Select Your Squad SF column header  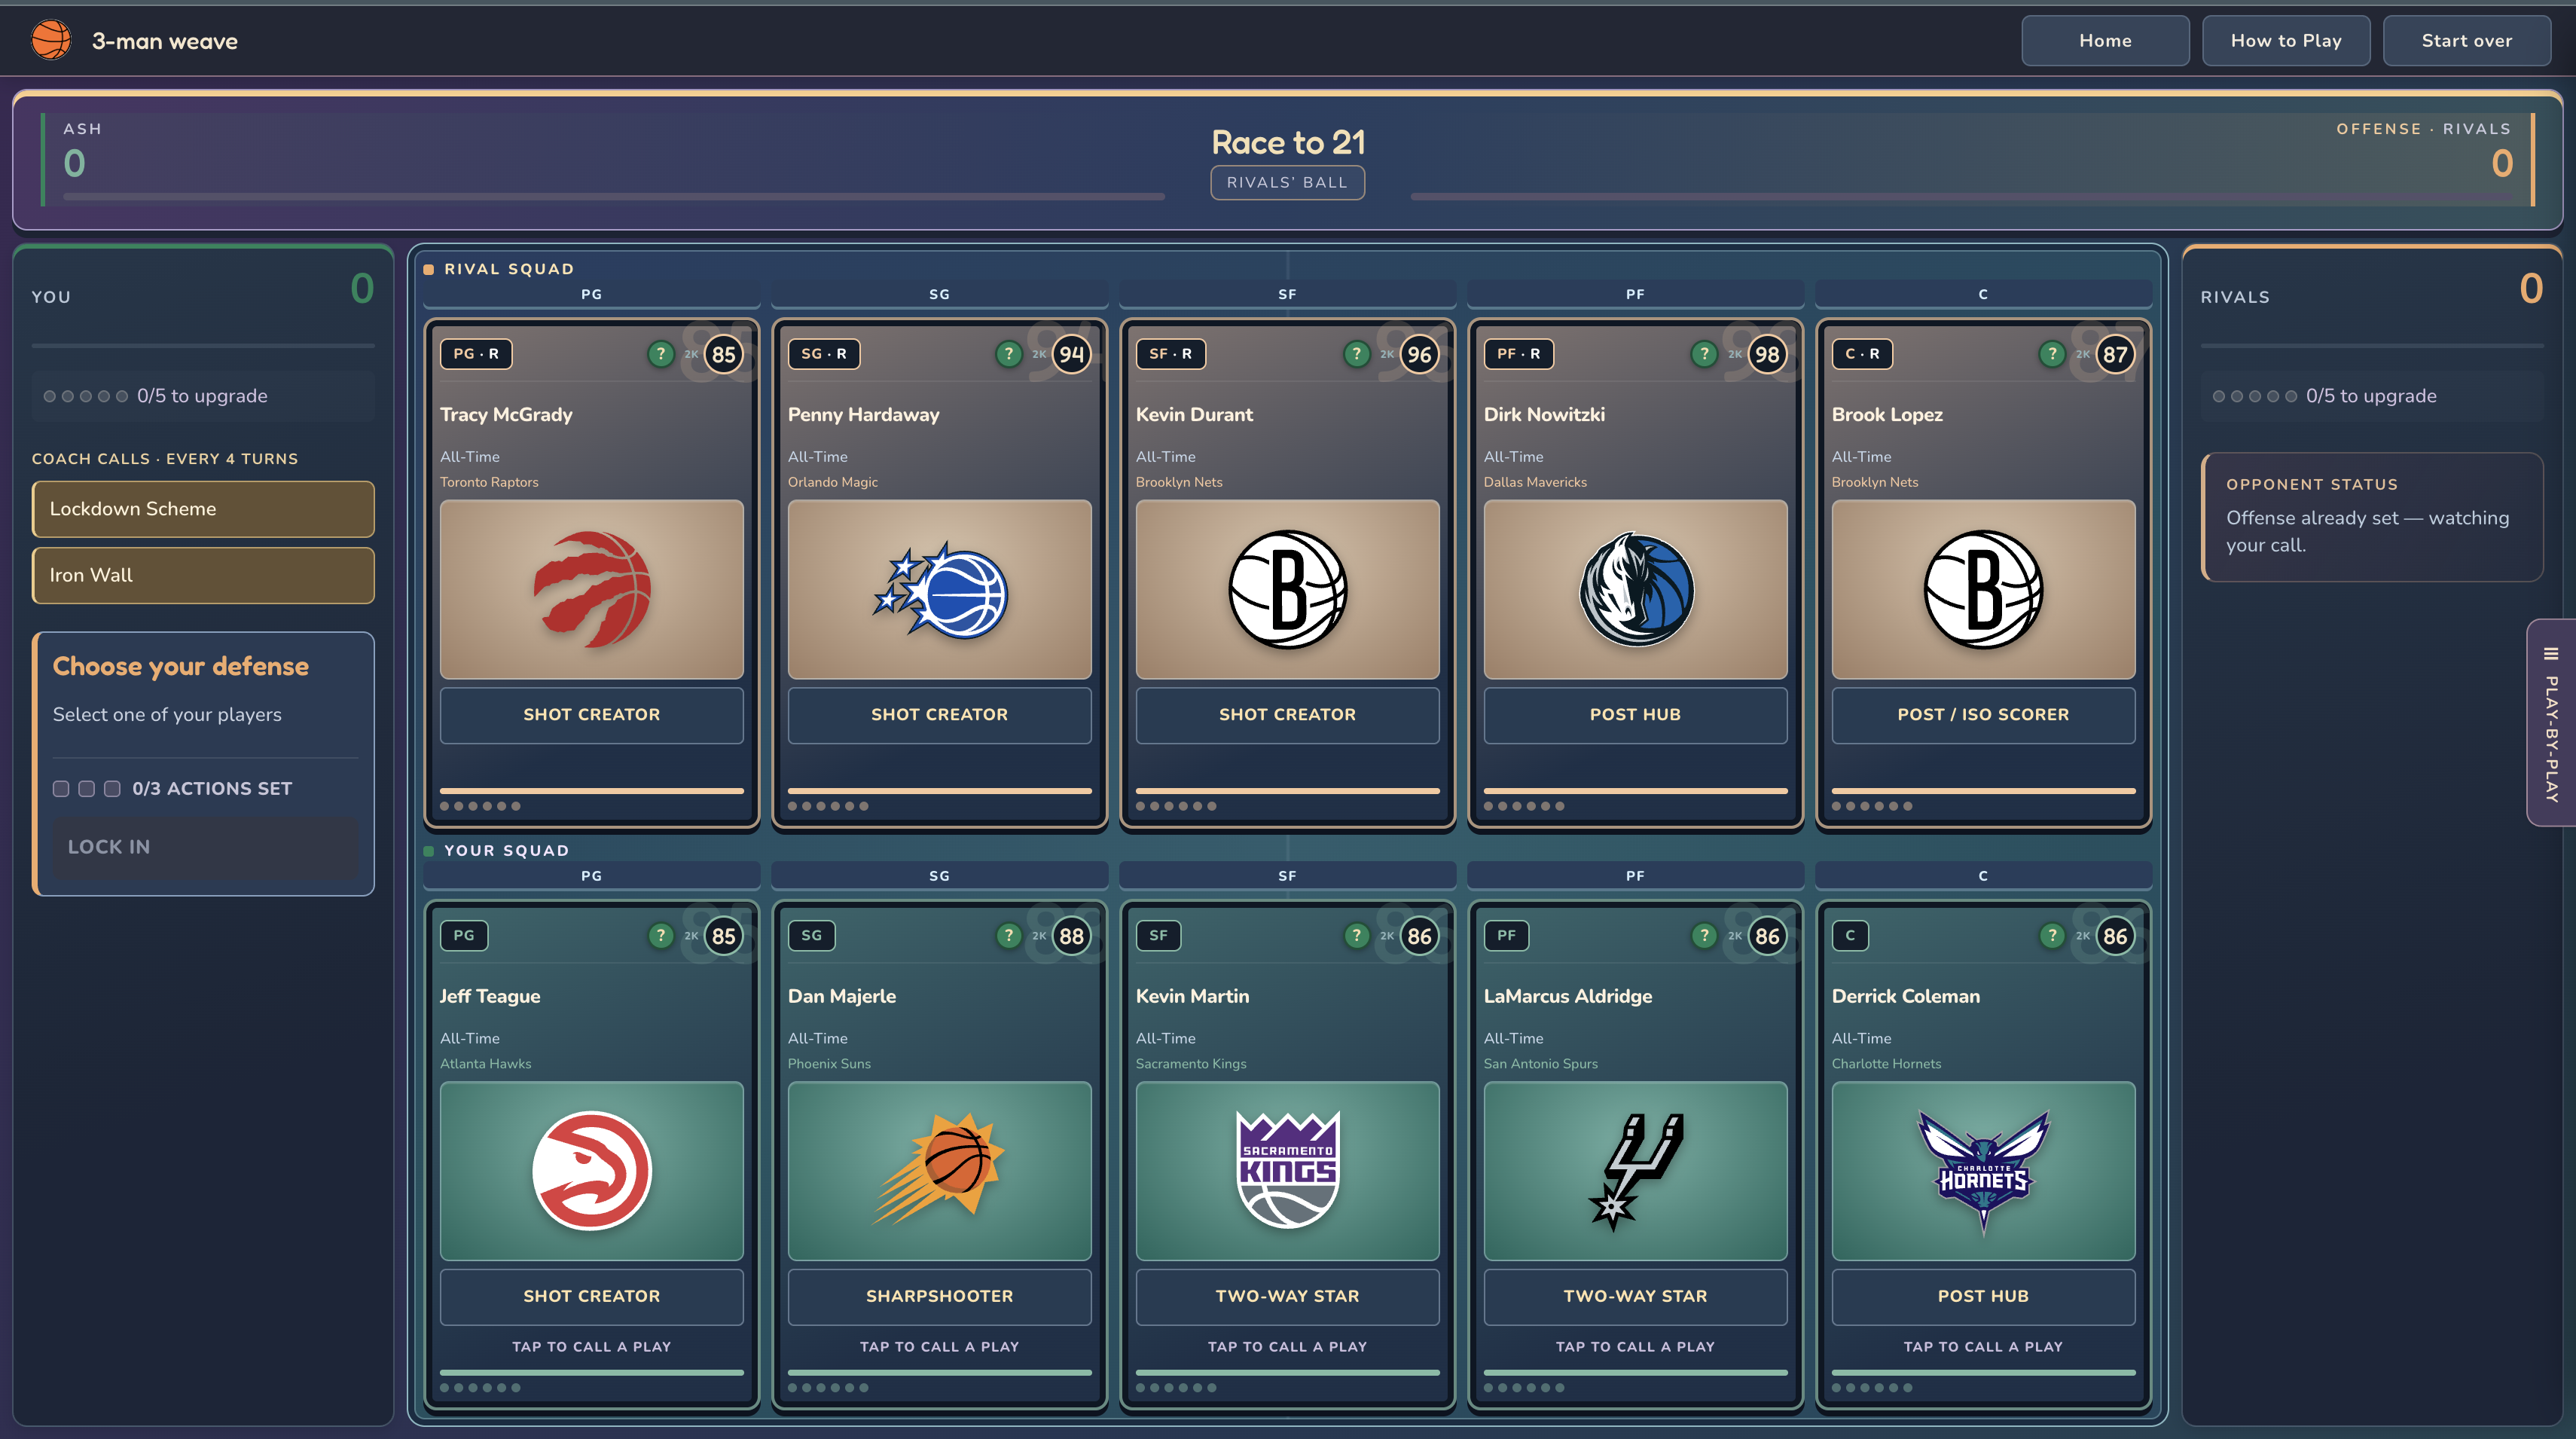(1288, 876)
